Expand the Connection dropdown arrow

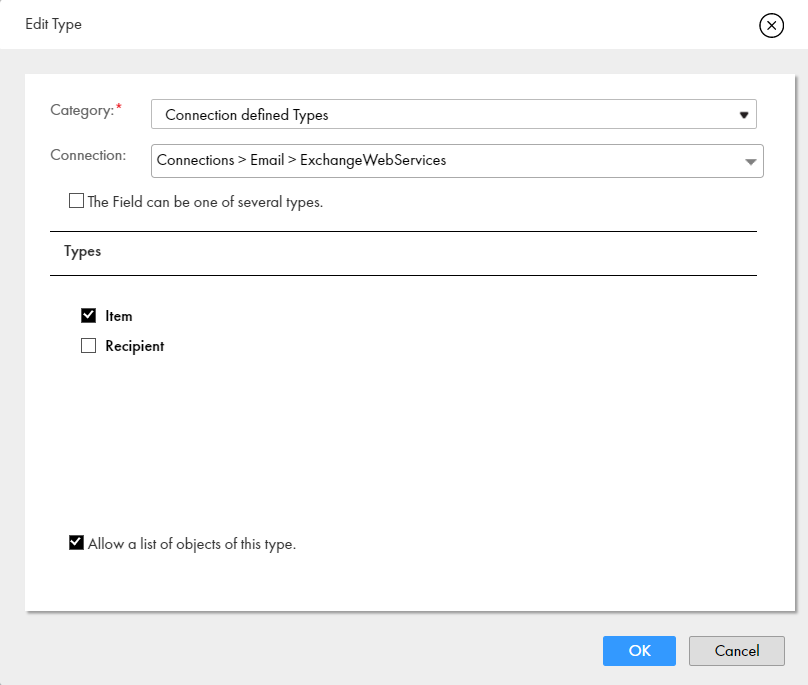(x=750, y=162)
